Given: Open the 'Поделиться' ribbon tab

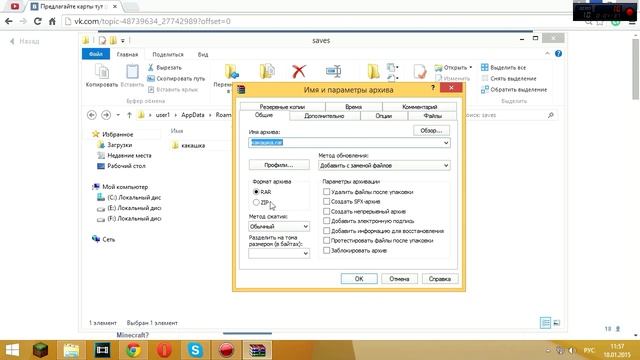Looking at the screenshot, I should (x=168, y=54).
